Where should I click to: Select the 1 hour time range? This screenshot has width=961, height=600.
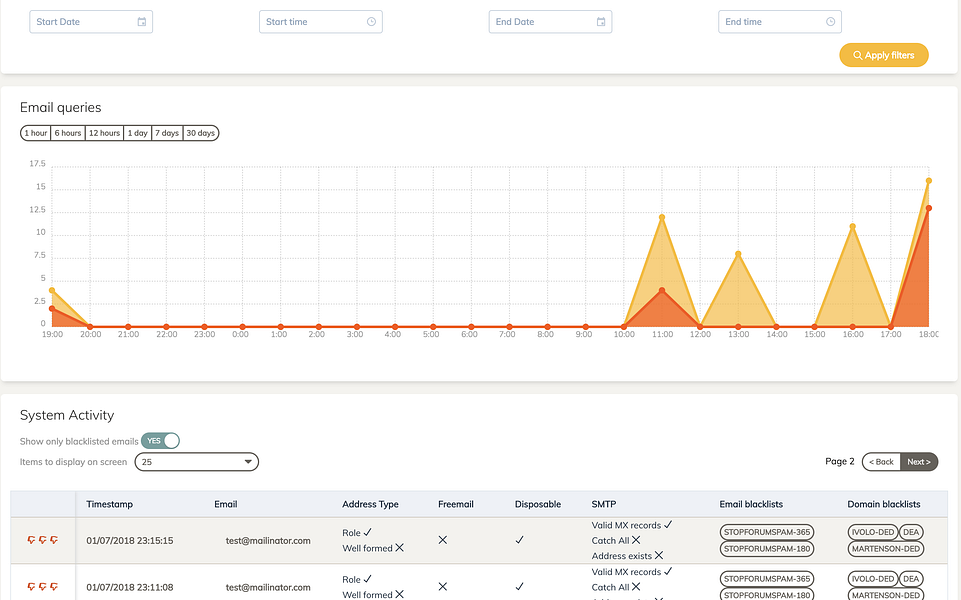point(36,133)
